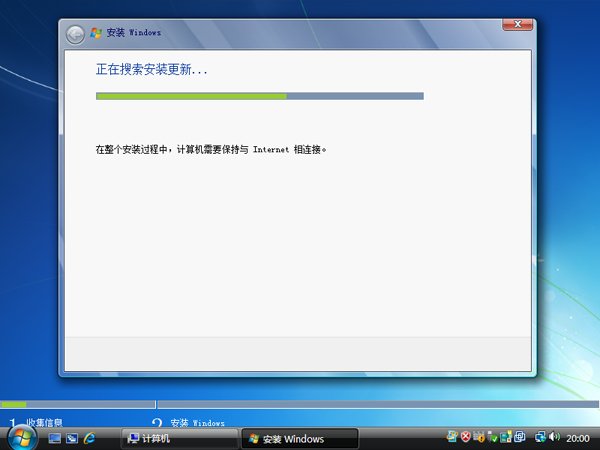Screen dimensions: 600x450
Task: Click the Windows flag icon in the installer title bar
Action: (x=96, y=33)
